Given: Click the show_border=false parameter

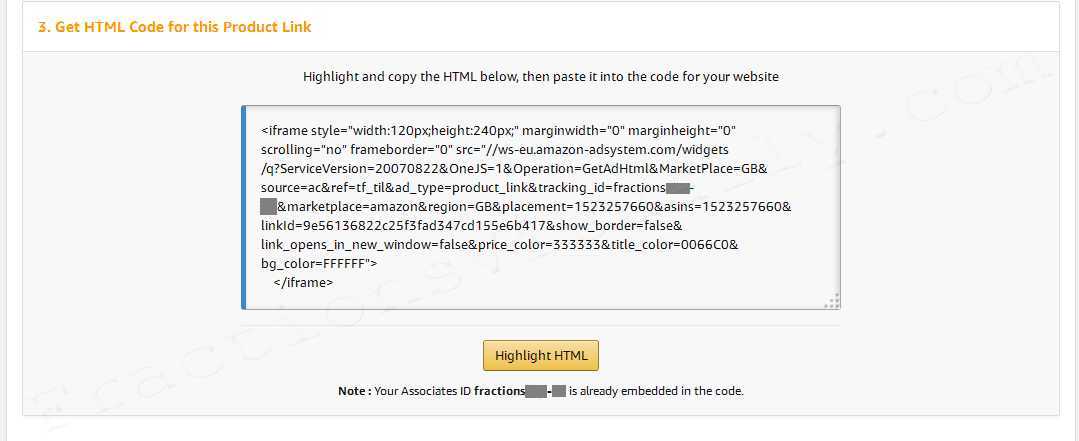Looking at the screenshot, I should pos(618,226).
